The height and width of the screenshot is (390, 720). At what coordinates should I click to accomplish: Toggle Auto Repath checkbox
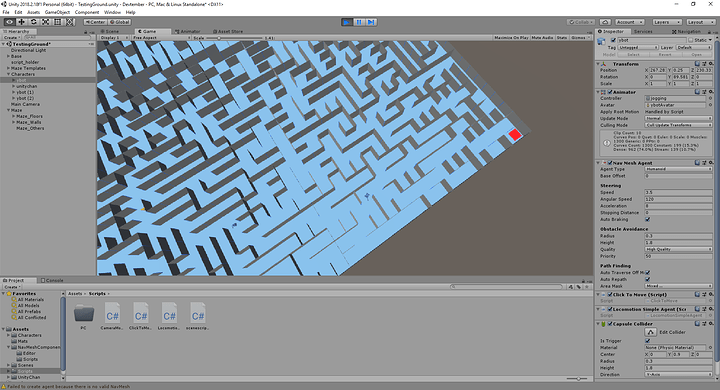(647, 279)
